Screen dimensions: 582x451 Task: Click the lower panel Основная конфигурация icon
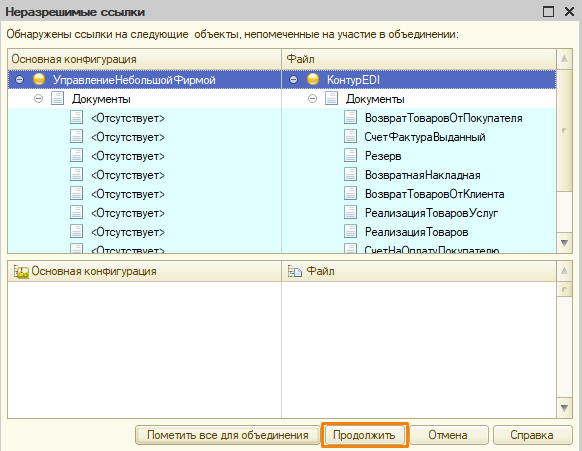[x=21, y=272]
